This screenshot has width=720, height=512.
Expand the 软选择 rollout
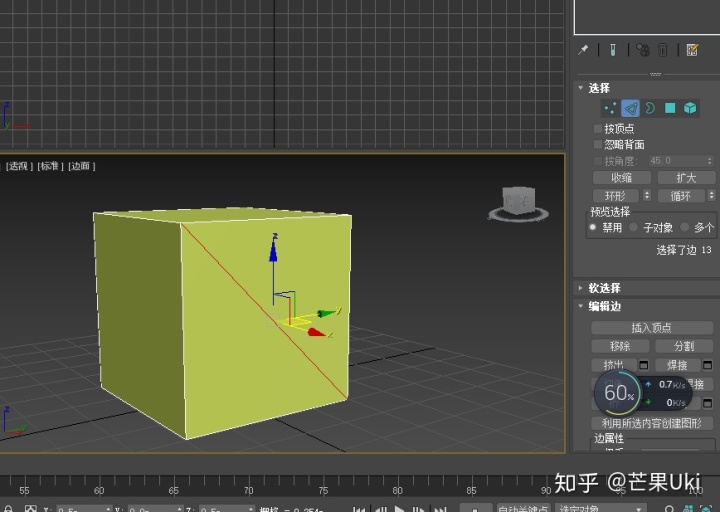coord(581,288)
